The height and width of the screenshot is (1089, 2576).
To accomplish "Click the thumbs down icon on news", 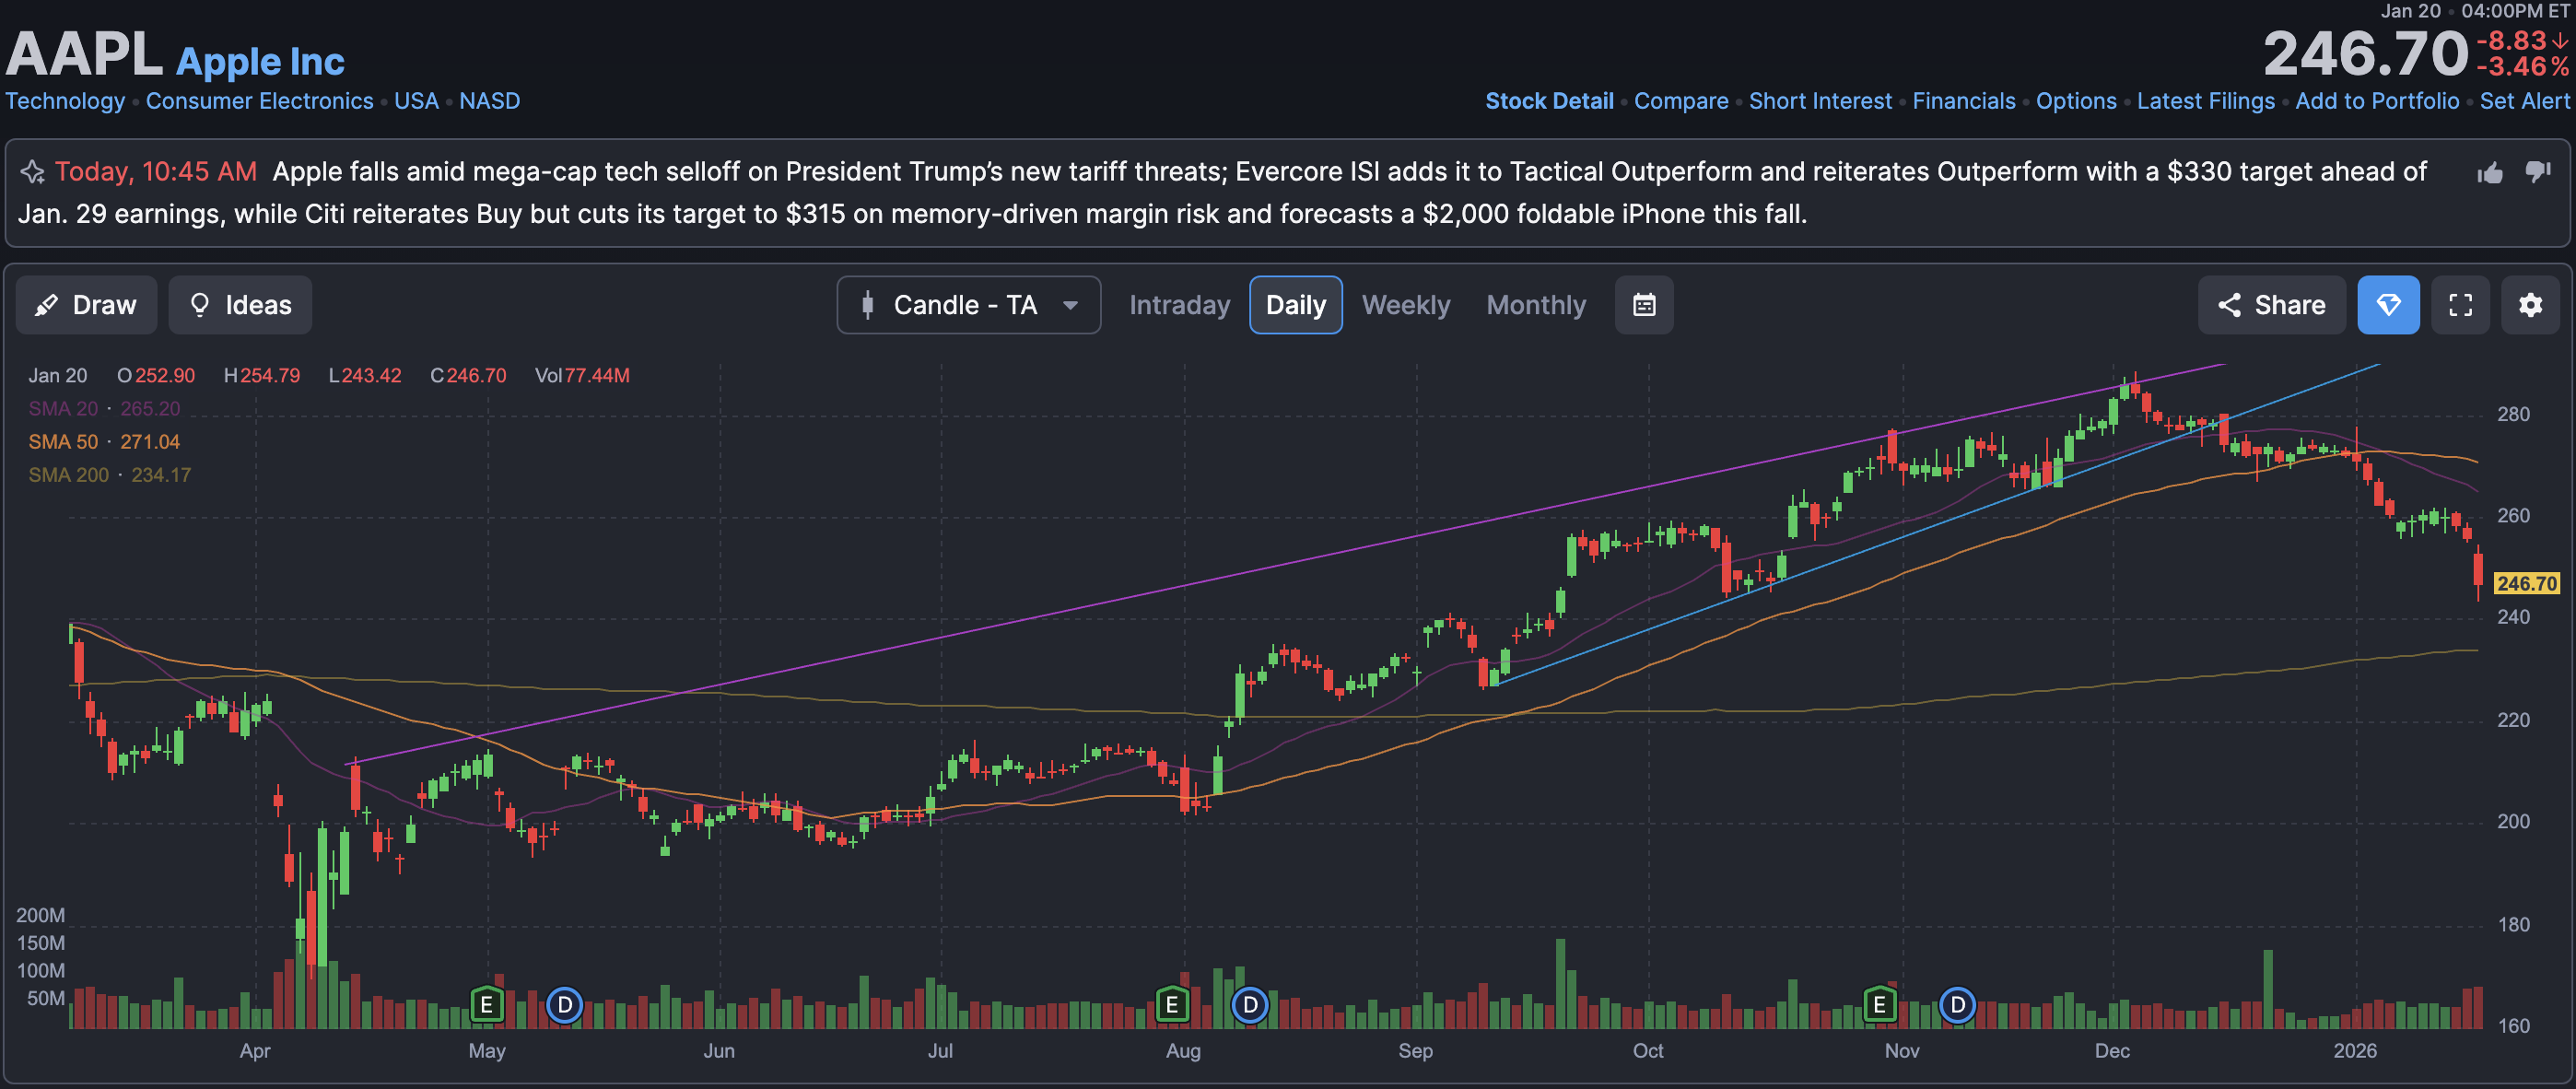I will pos(2537,171).
